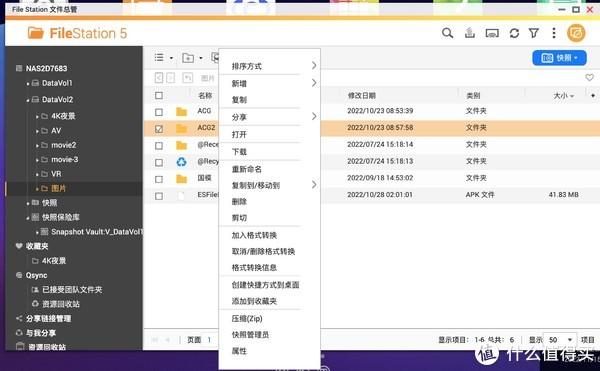Viewport: 600px width, 371px height.
Task: Choose 压缩(Zip) from context menu
Action: (247, 318)
